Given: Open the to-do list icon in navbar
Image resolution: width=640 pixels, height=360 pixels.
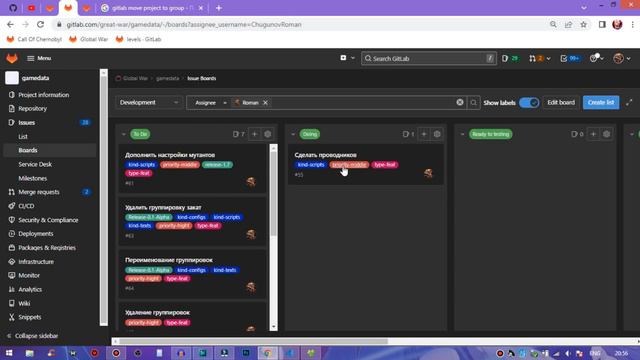Looking at the screenshot, I should point(570,58).
